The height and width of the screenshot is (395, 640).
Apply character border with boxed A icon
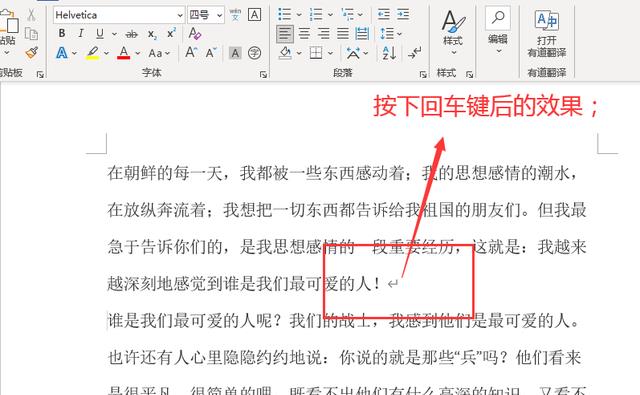coord(254,15)
